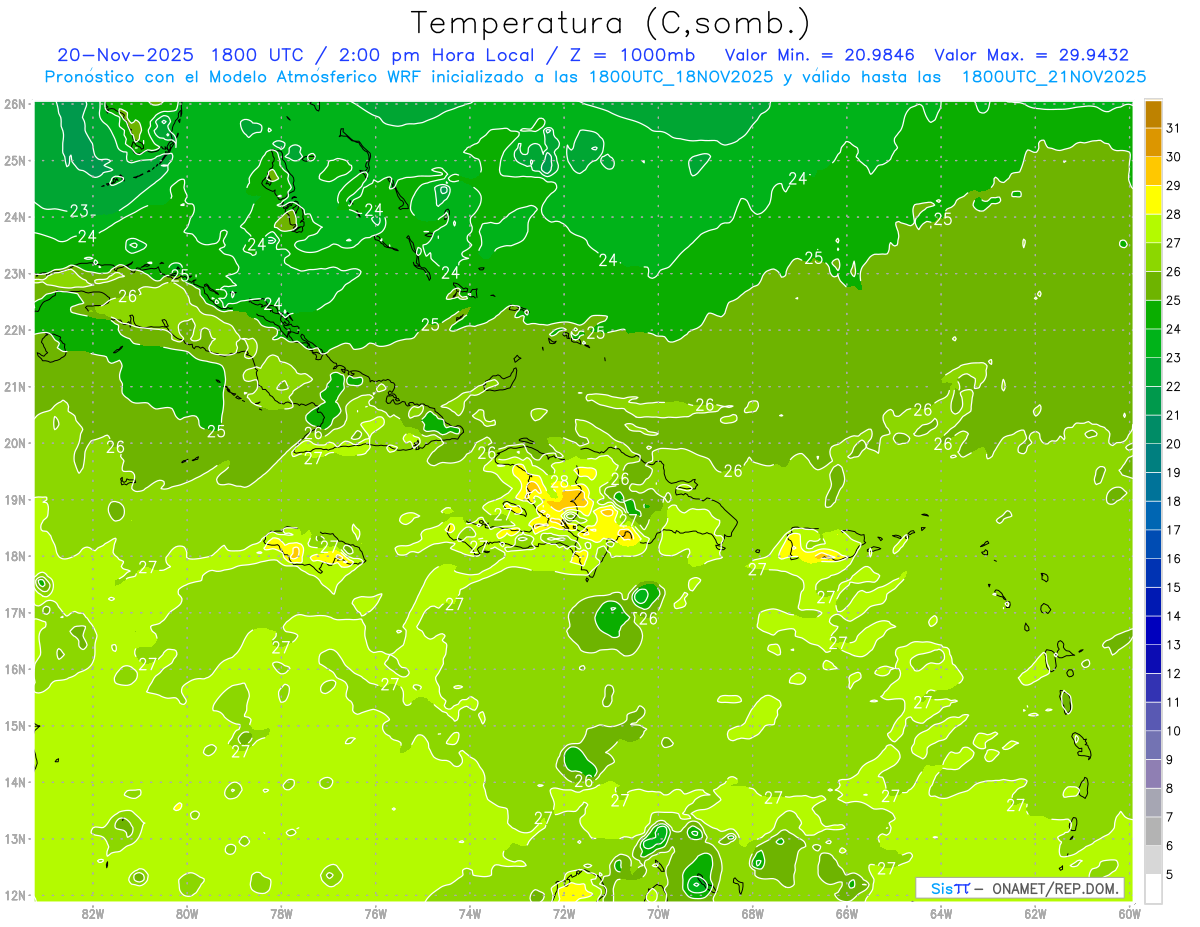Click the 16N latitude axis label
The width and height of the screenshot is (1200, 927).
[x=15, y=669]
